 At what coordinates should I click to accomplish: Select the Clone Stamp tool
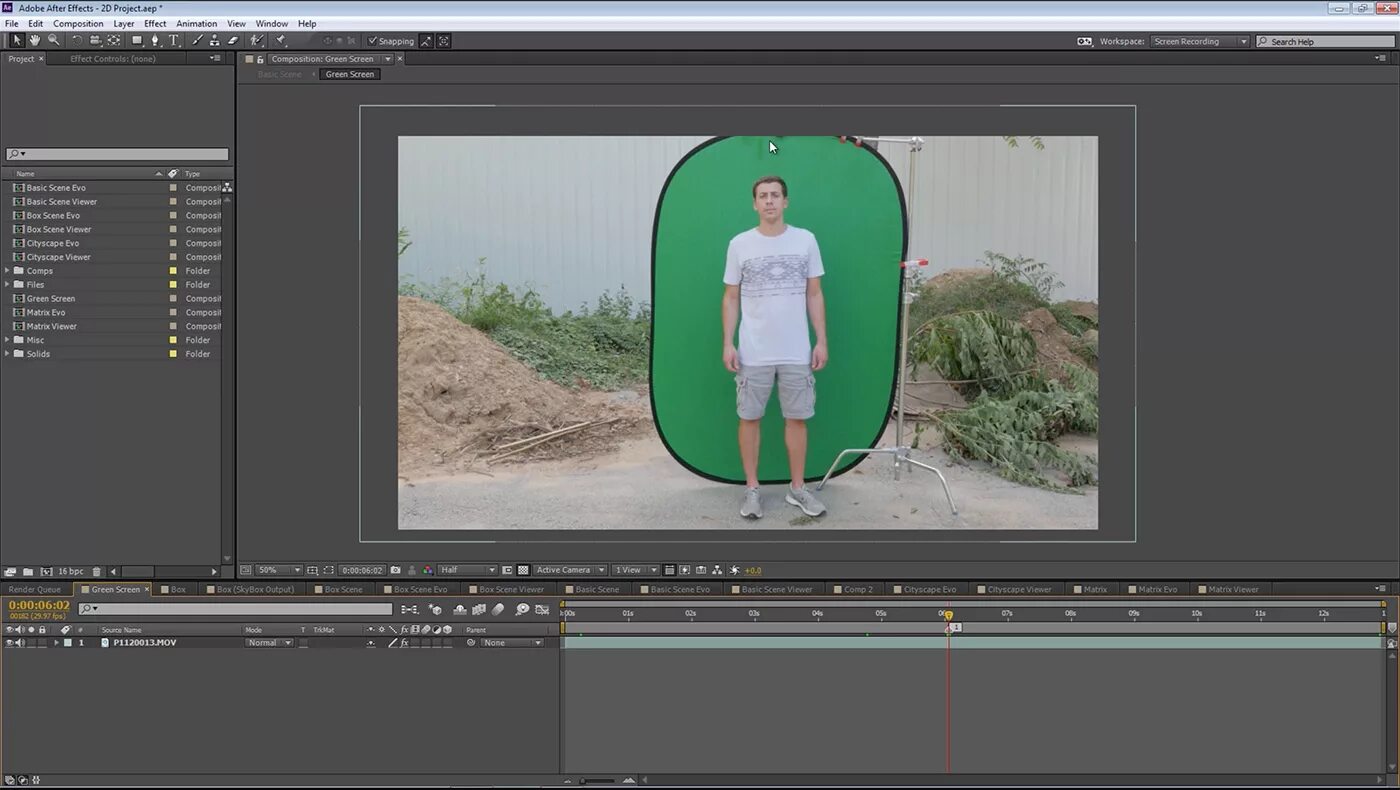point(215,41)
